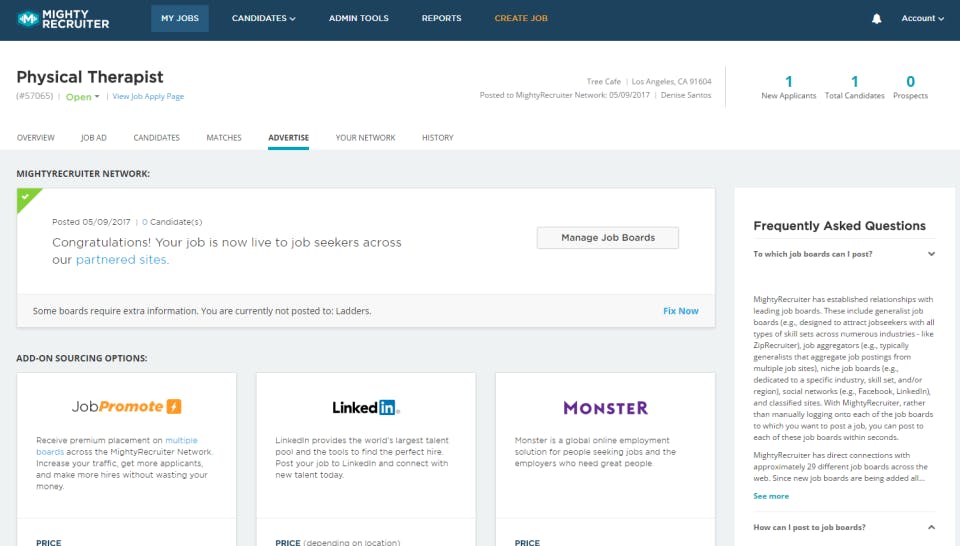Switch to the Candidates tab
This screenshot has height=546, width=960.
[x=157, y=138]
